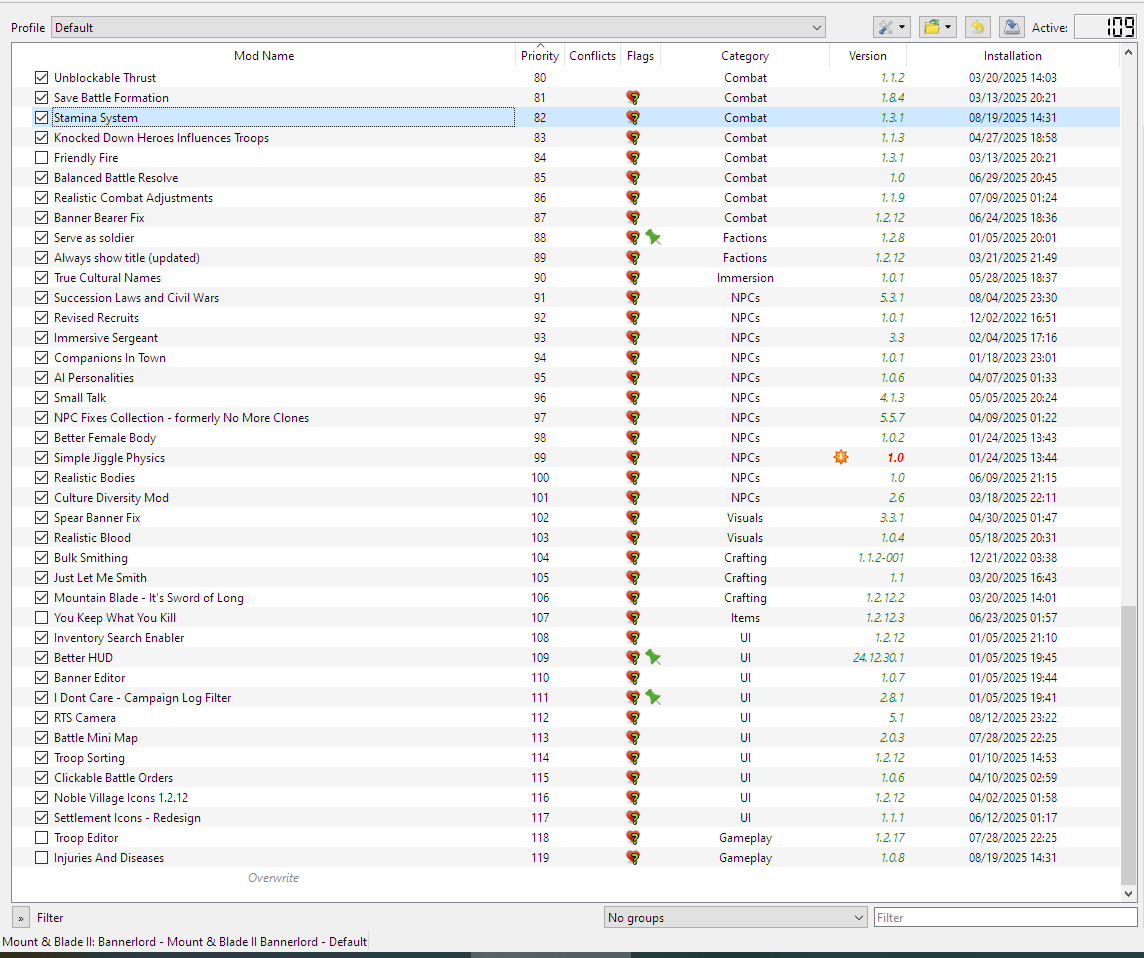The image size is (1144, 958).
Task: Click heart flag icon on Settlement Icons - Redesign row
Action: [633, 818]
